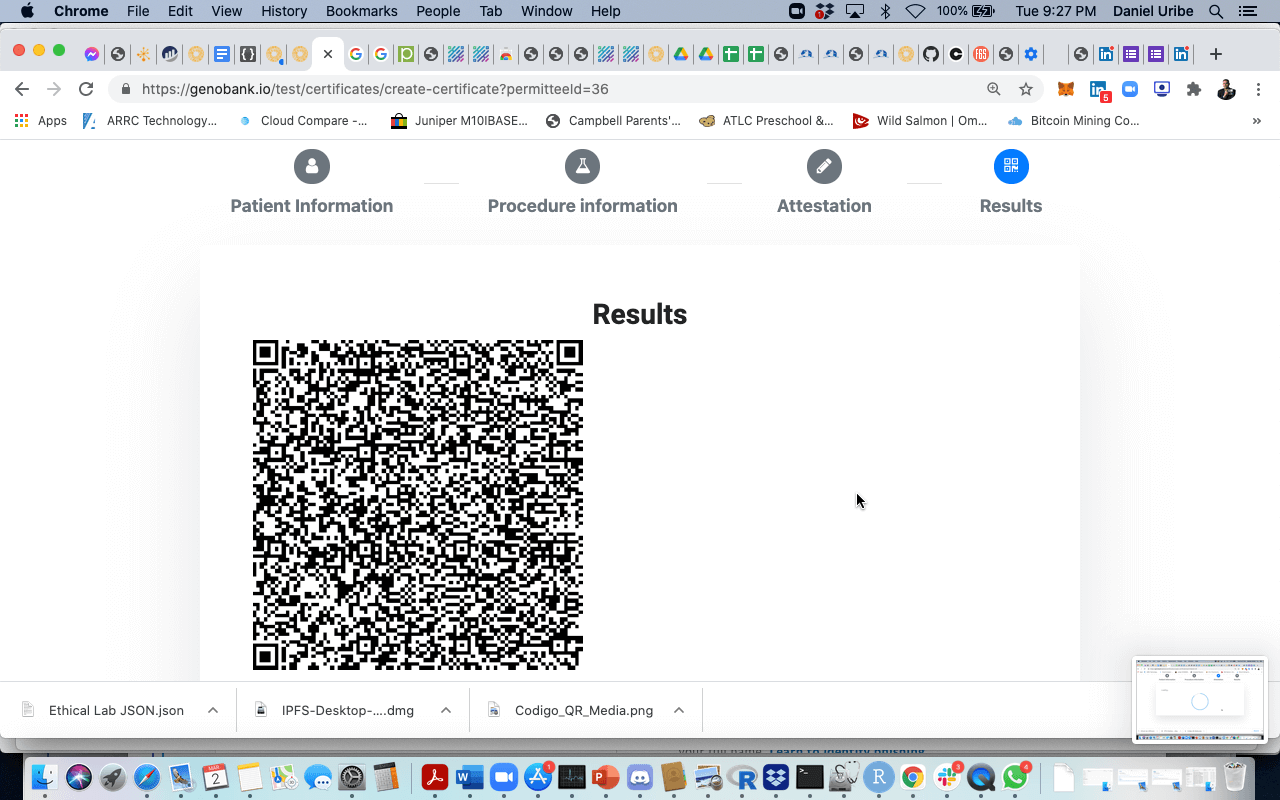Open Microsoft Word from the Dock
Image resolution: width=1280 pixels, height=800 pixels.
[469, 777]
